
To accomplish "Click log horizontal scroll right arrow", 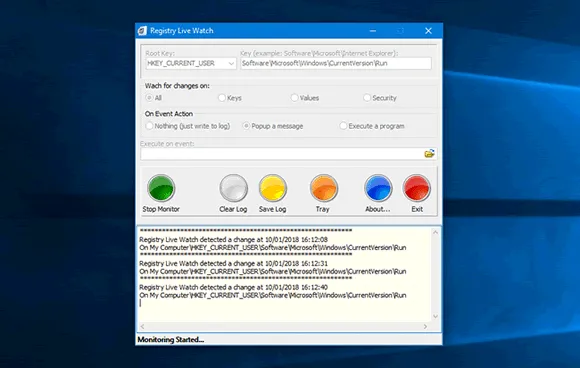I will click(425, 326).
